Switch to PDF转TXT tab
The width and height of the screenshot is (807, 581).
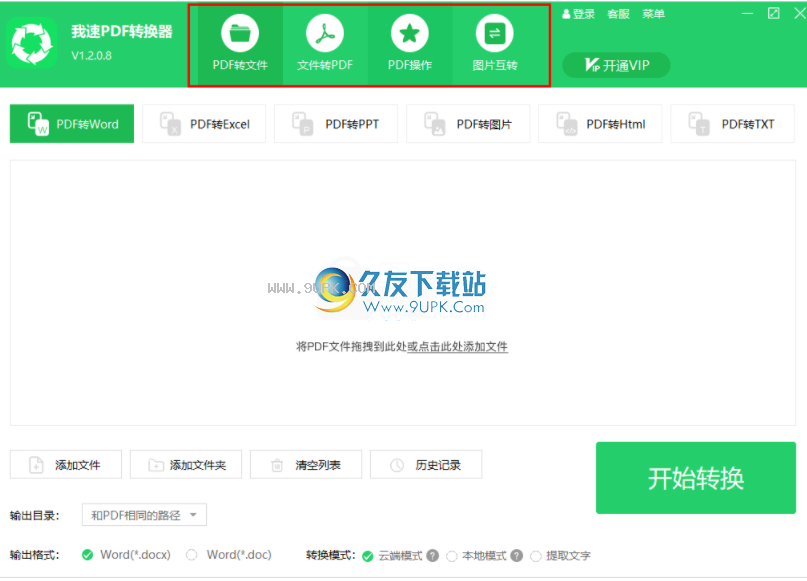tap(732, 124)
